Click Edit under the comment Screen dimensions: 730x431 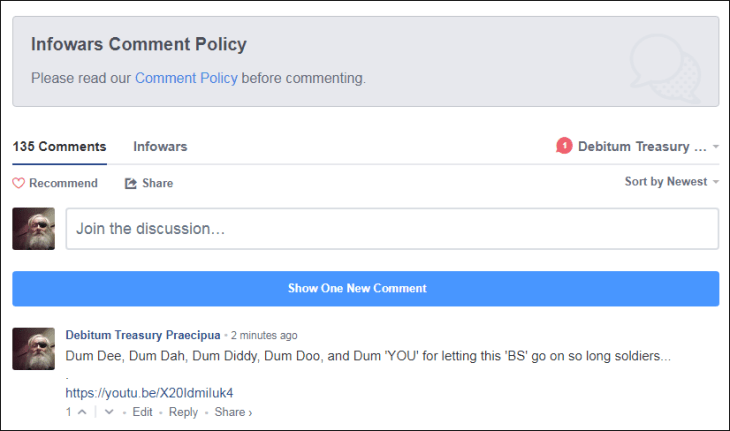tap(142, 412)
